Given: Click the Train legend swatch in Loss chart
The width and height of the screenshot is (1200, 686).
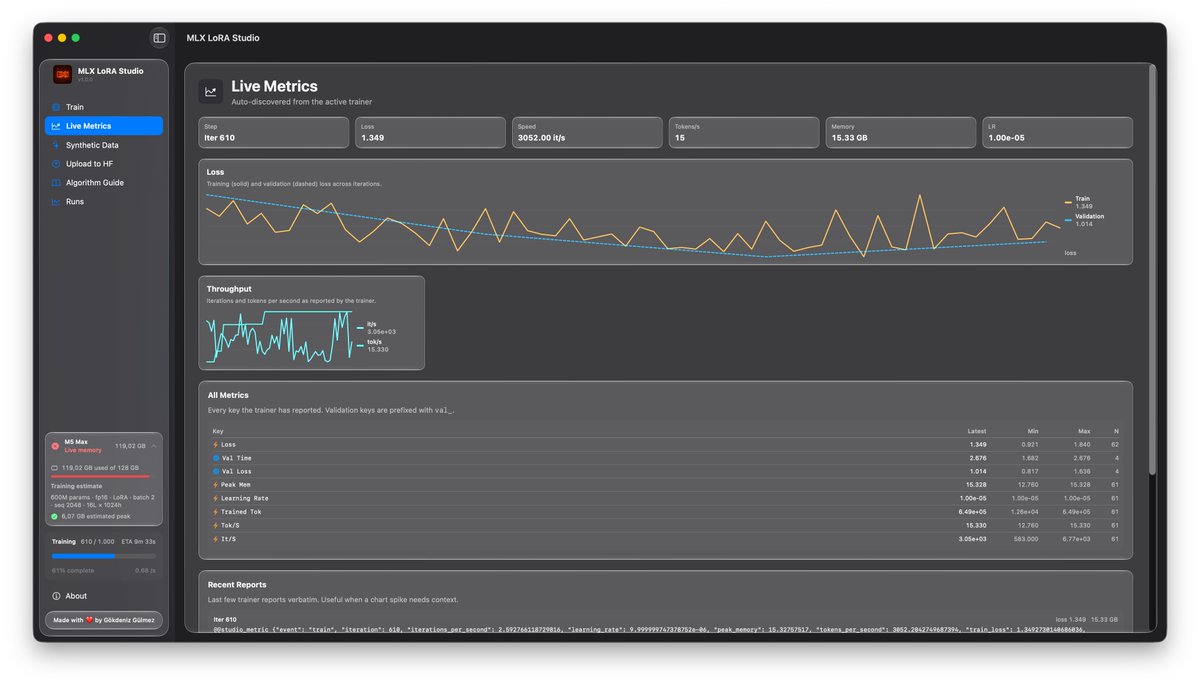Looking at the screenshot, I should (1068, 202).
